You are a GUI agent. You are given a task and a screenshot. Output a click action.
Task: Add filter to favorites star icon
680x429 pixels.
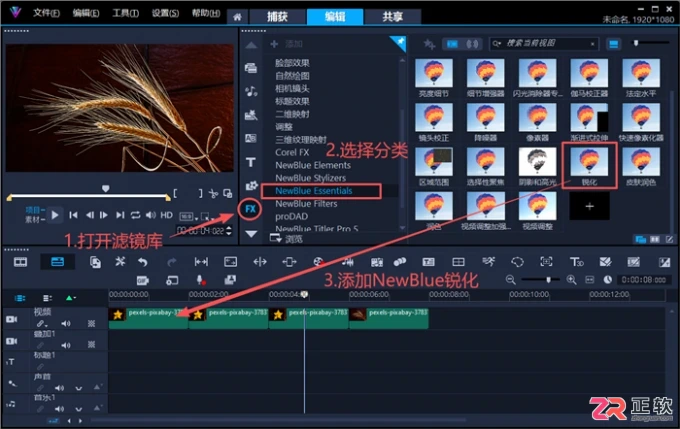[429, 44]
